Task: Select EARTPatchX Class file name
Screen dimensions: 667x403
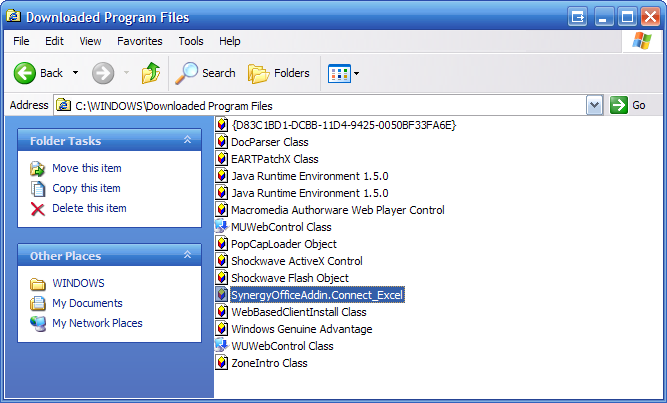Action: click(274, 159)
